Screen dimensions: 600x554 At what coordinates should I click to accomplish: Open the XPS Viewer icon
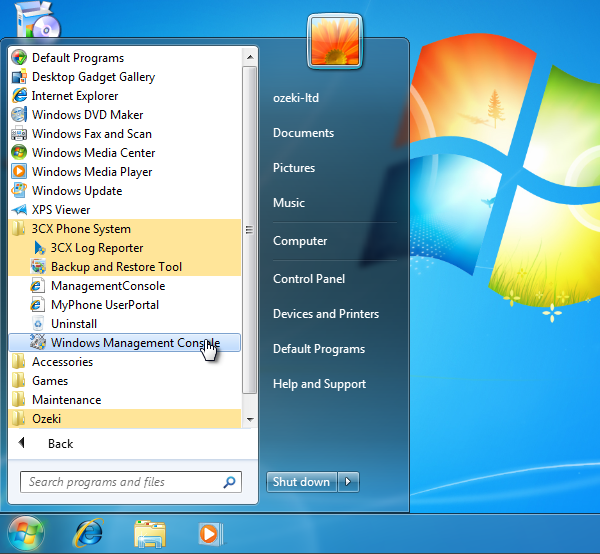pos(19,209)
